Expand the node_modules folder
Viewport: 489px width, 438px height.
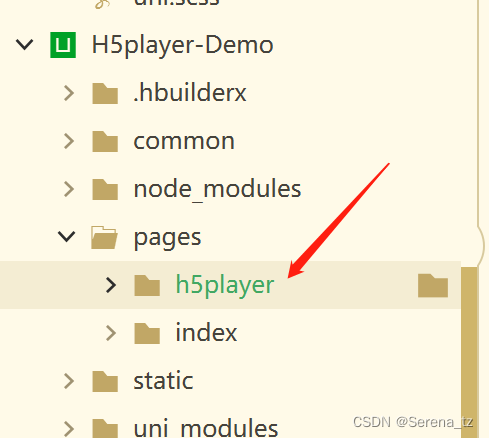point(69,189)
